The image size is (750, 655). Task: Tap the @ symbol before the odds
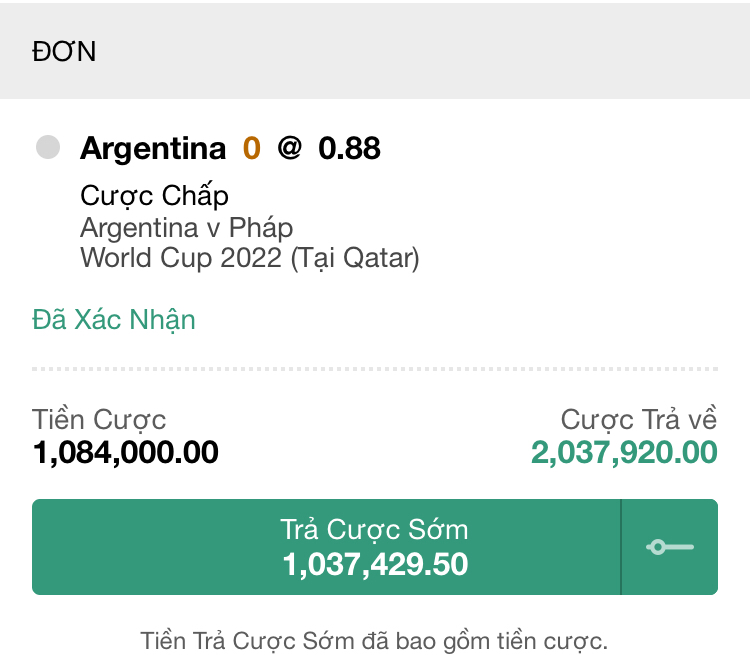point(289,148)
